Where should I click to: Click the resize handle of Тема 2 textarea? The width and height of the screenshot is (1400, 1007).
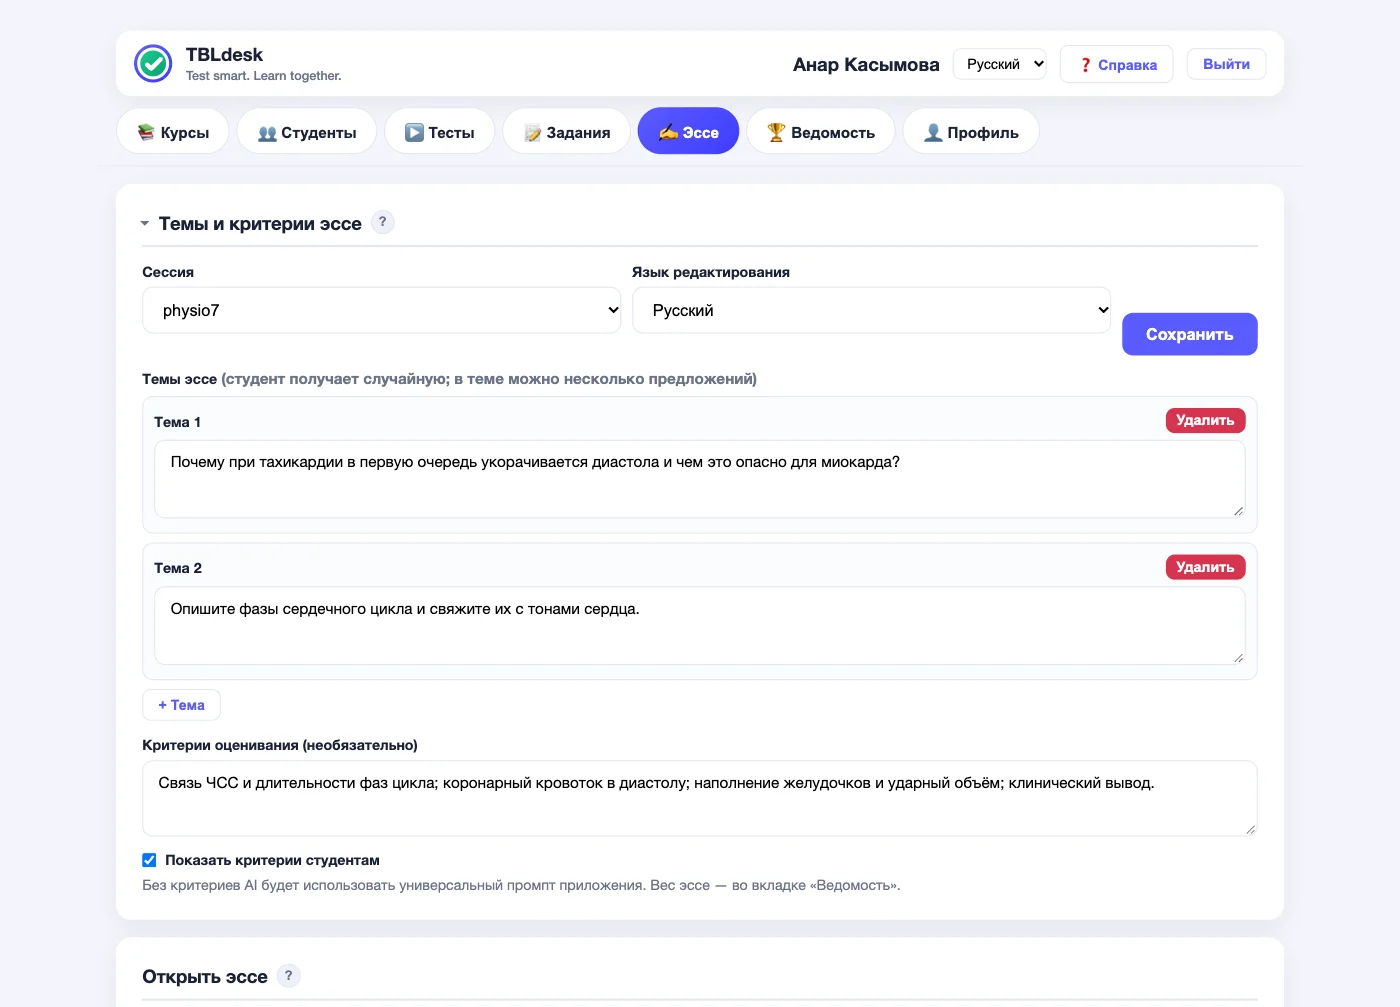tap(1238, 657)
